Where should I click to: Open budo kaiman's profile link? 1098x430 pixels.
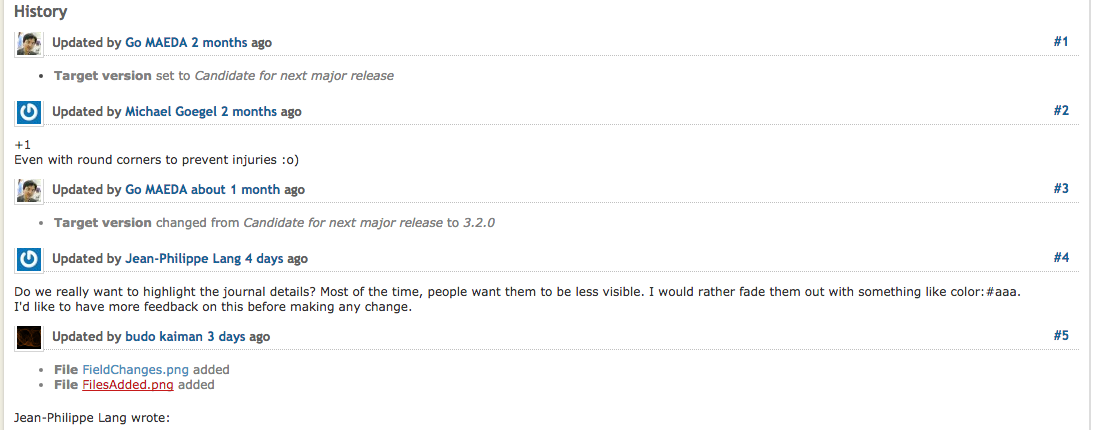click(165, 337)
